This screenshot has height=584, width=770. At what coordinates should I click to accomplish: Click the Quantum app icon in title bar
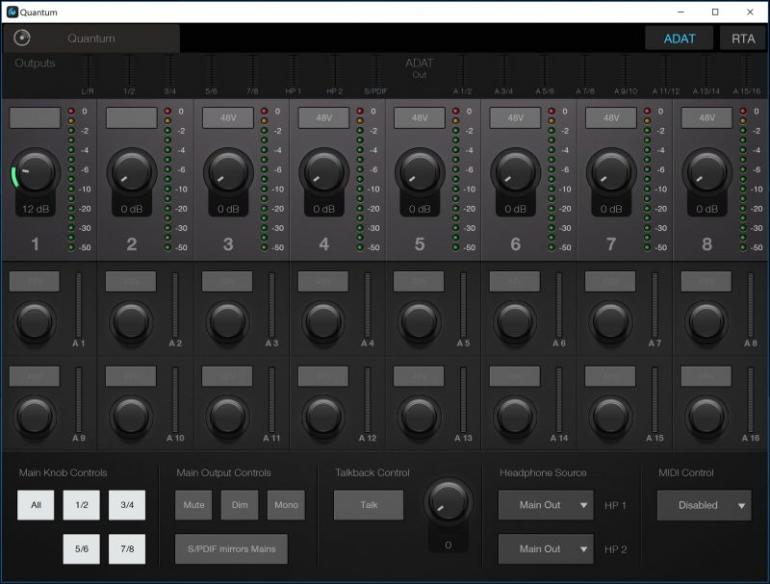12,12
